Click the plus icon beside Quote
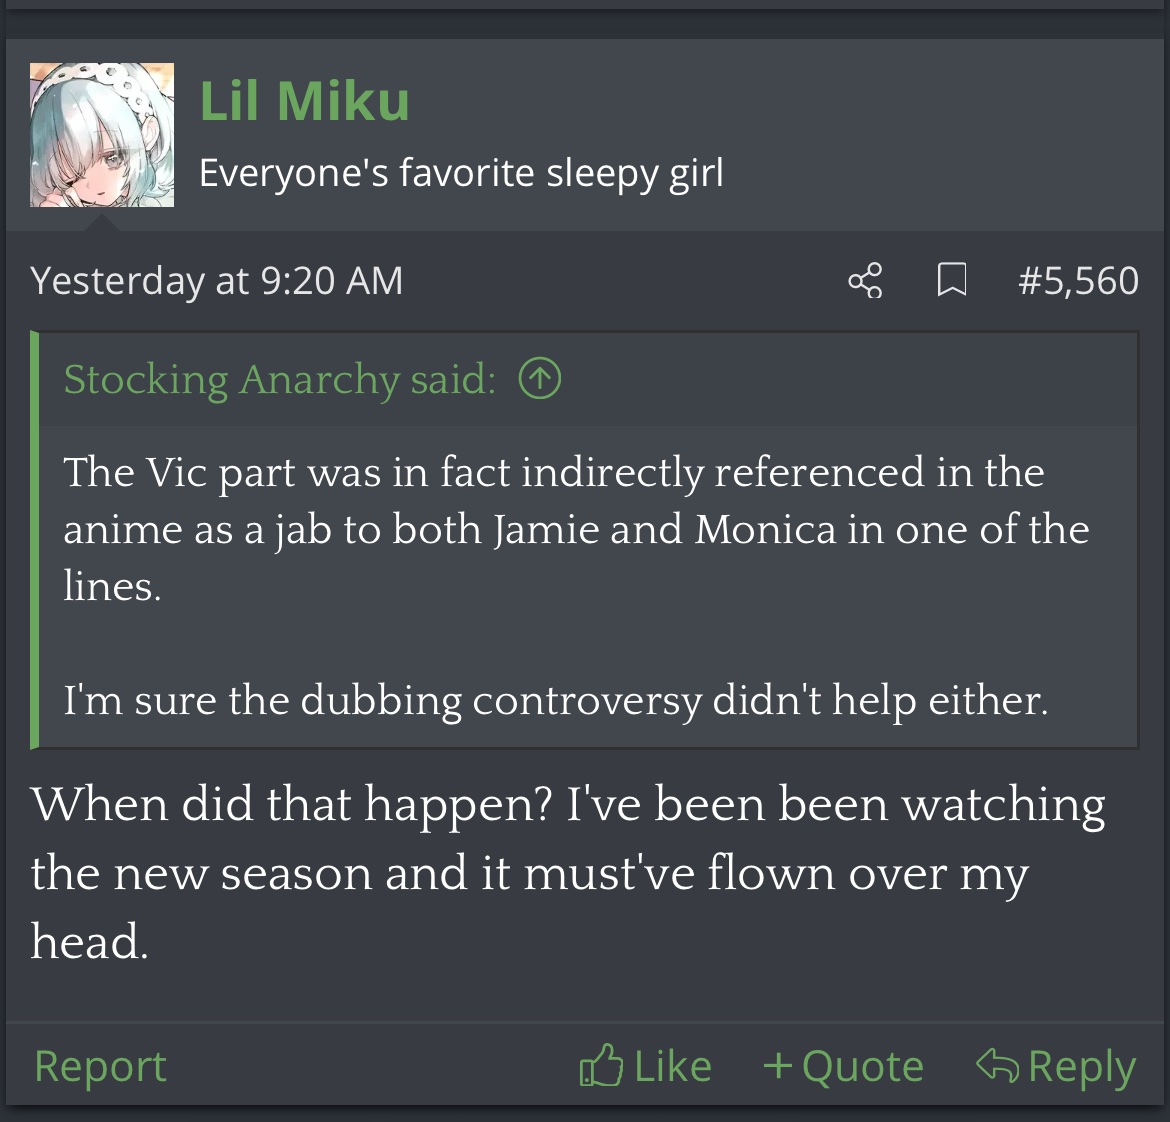 pos(777,1066)
